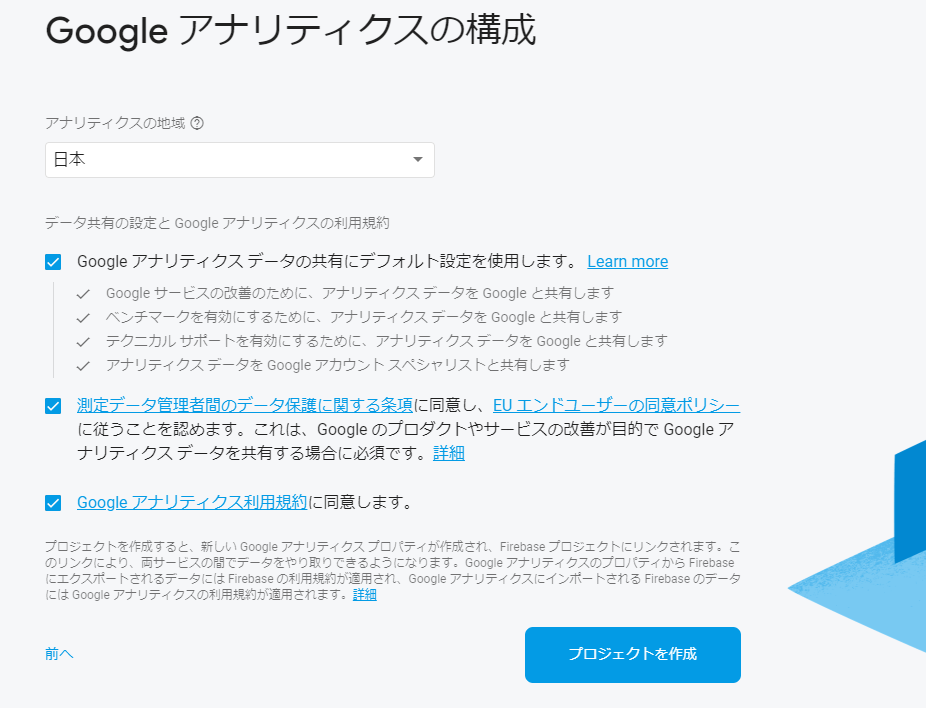This screenshot has height=708, width=926.
Task: Toggle the Google アナリティクス利用規約 agreement checkbox
Action: click(53, 503)
